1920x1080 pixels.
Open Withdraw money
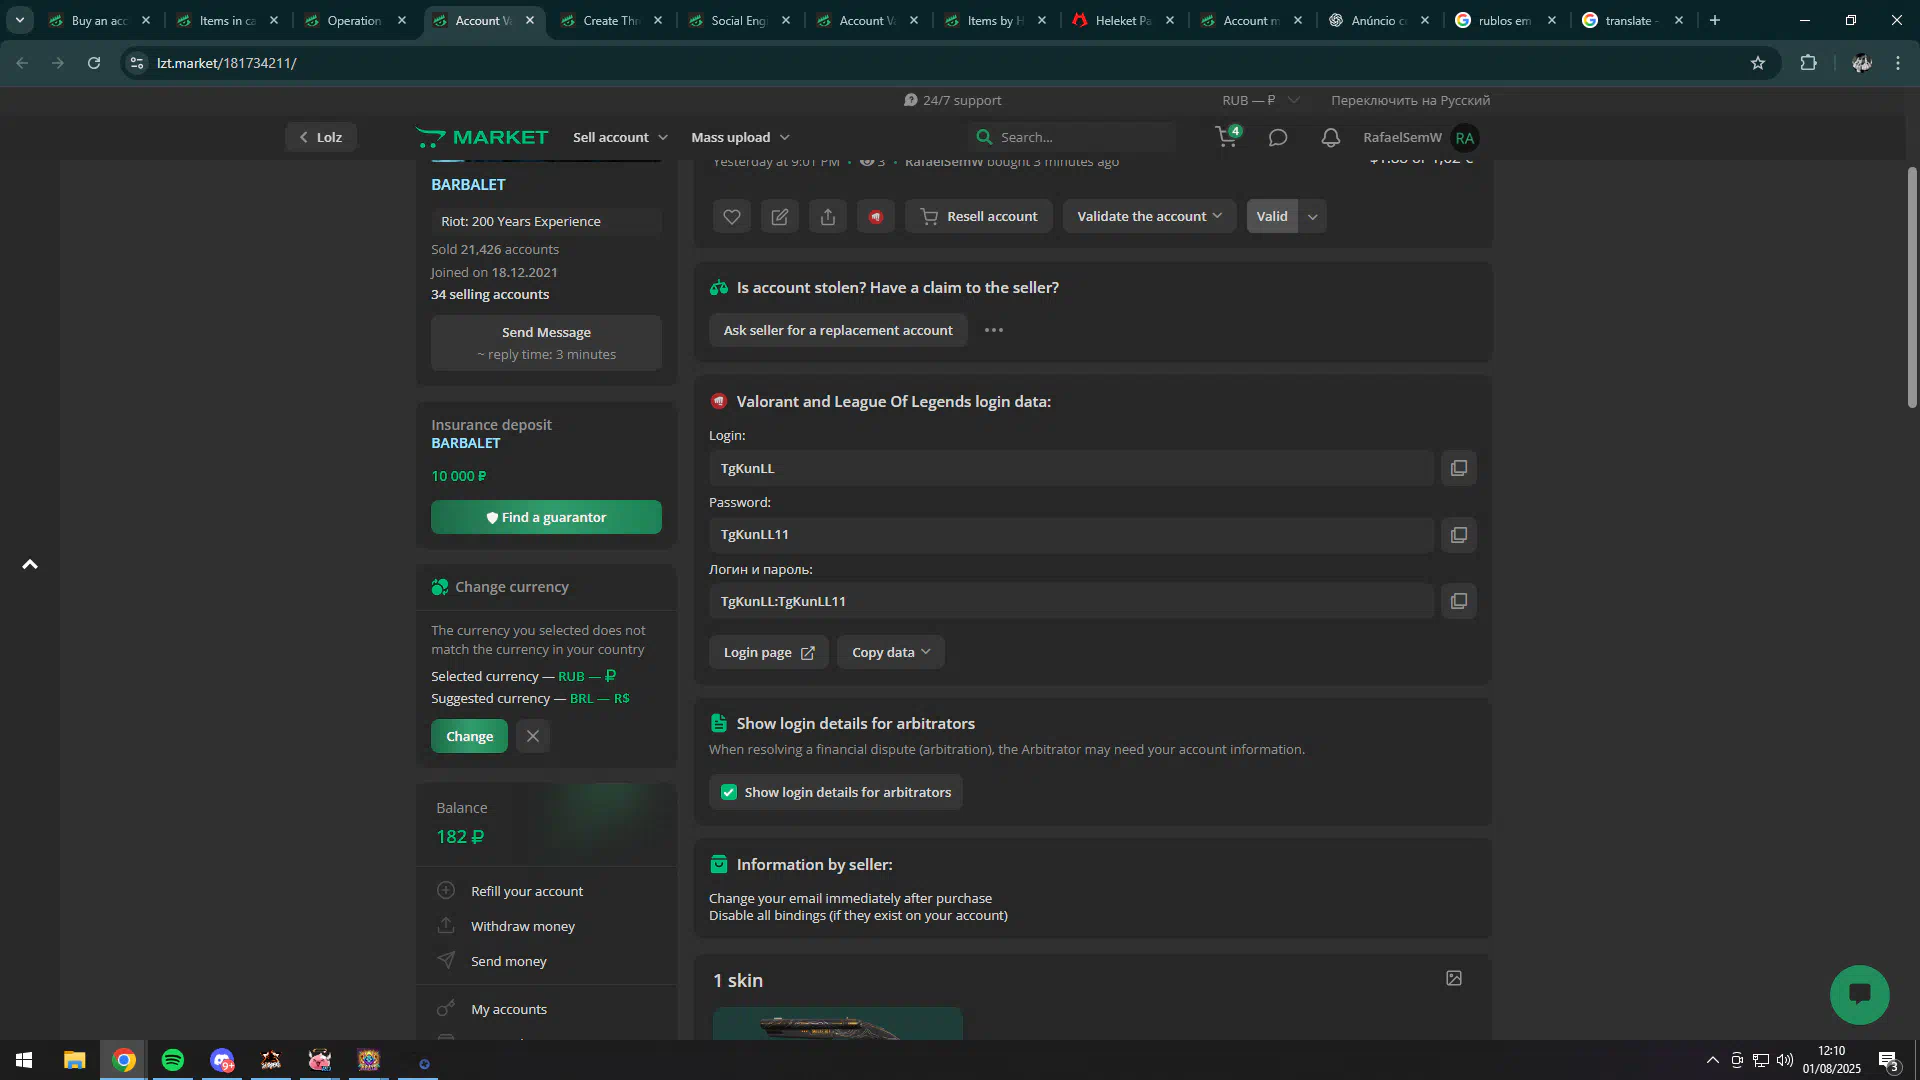[x=522, y=926]
